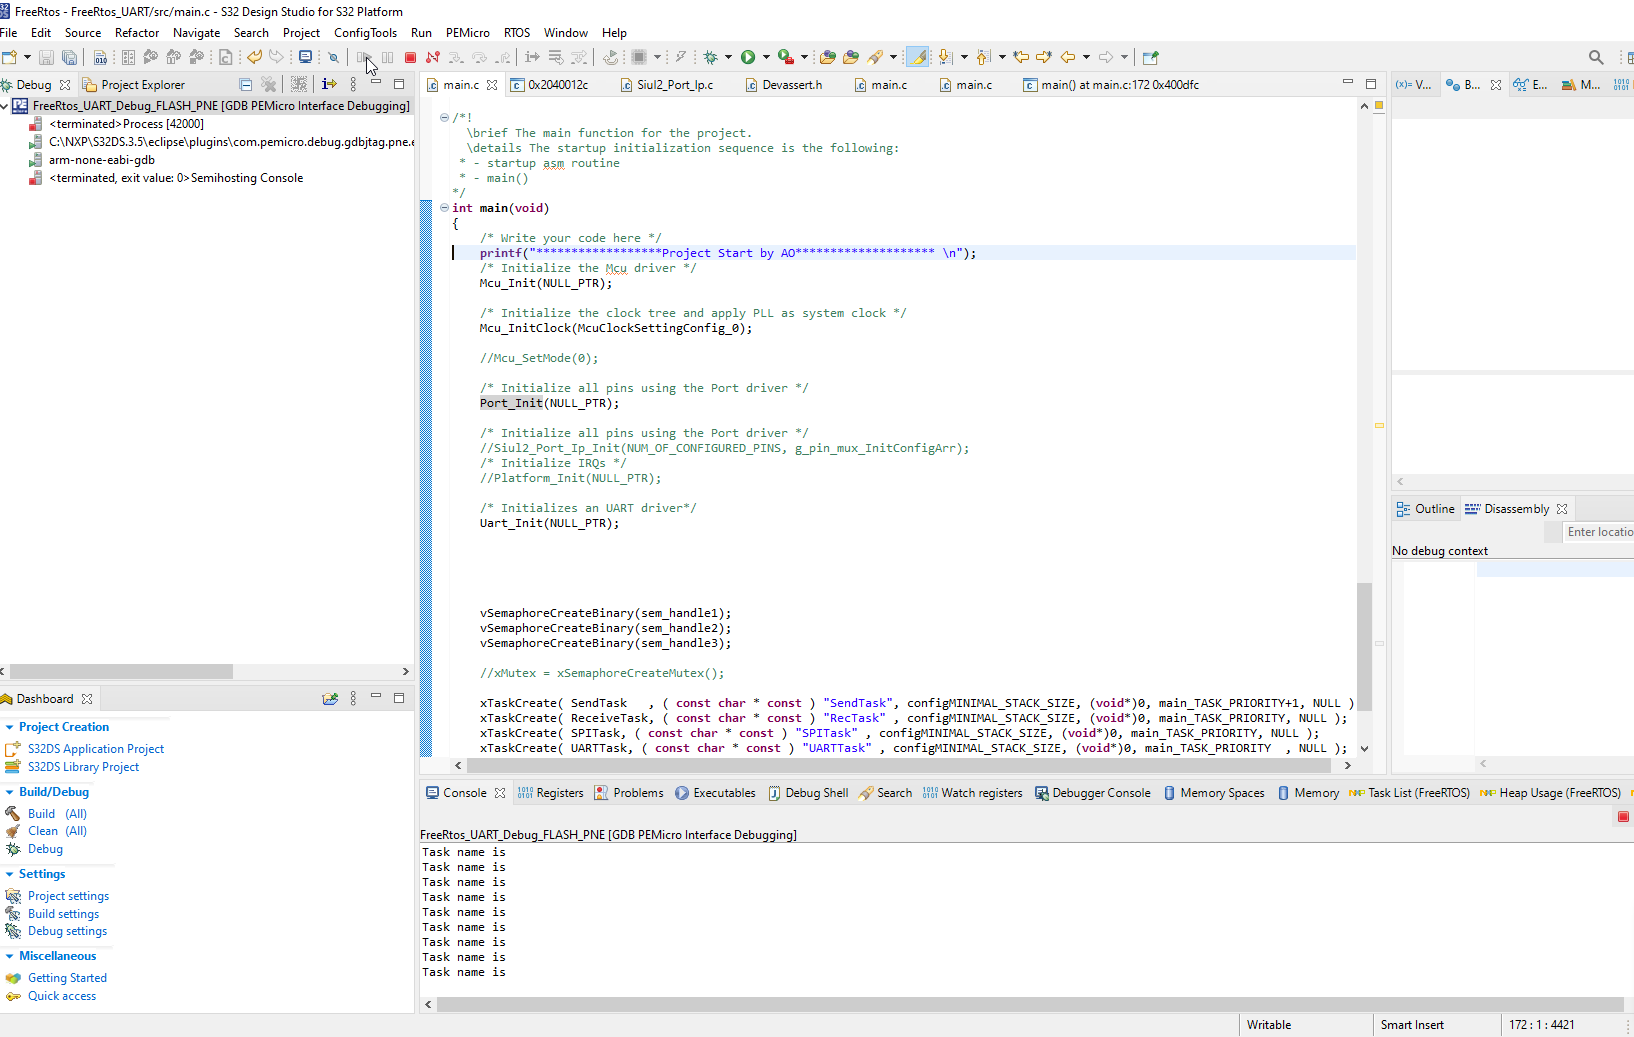Image resolution: width=1634 pixels, height=1037 pixels.
Task: Suspend the program with the Pause icon
Action: (387, 57)
